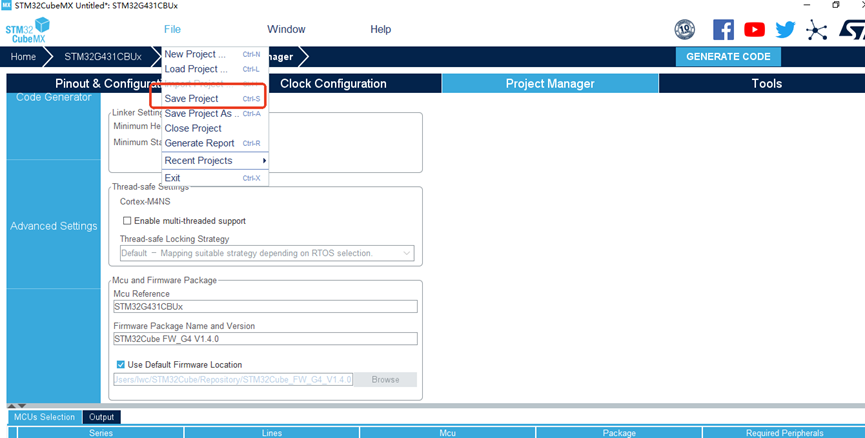The image size is (865, 438).
Task: Open the Code Generator side tab
Action: pyautogui.click(x=54, y=97)
